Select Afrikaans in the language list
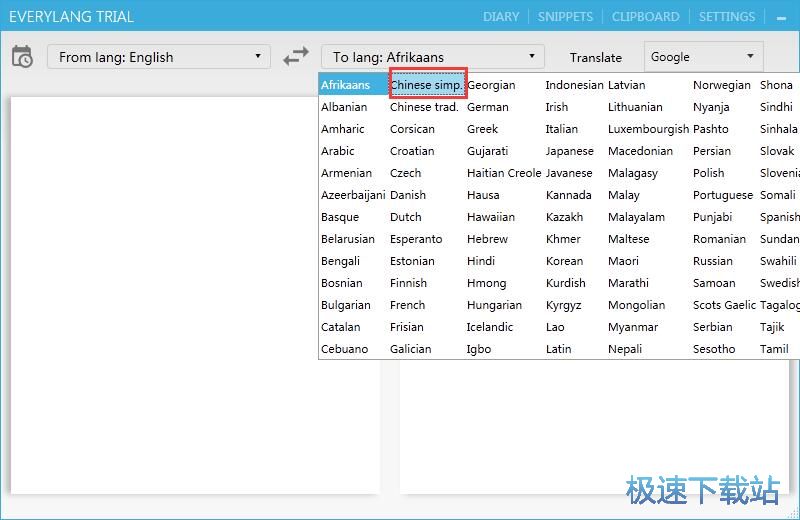The height and width of the screenshot is (520, 800). point(354,85)
